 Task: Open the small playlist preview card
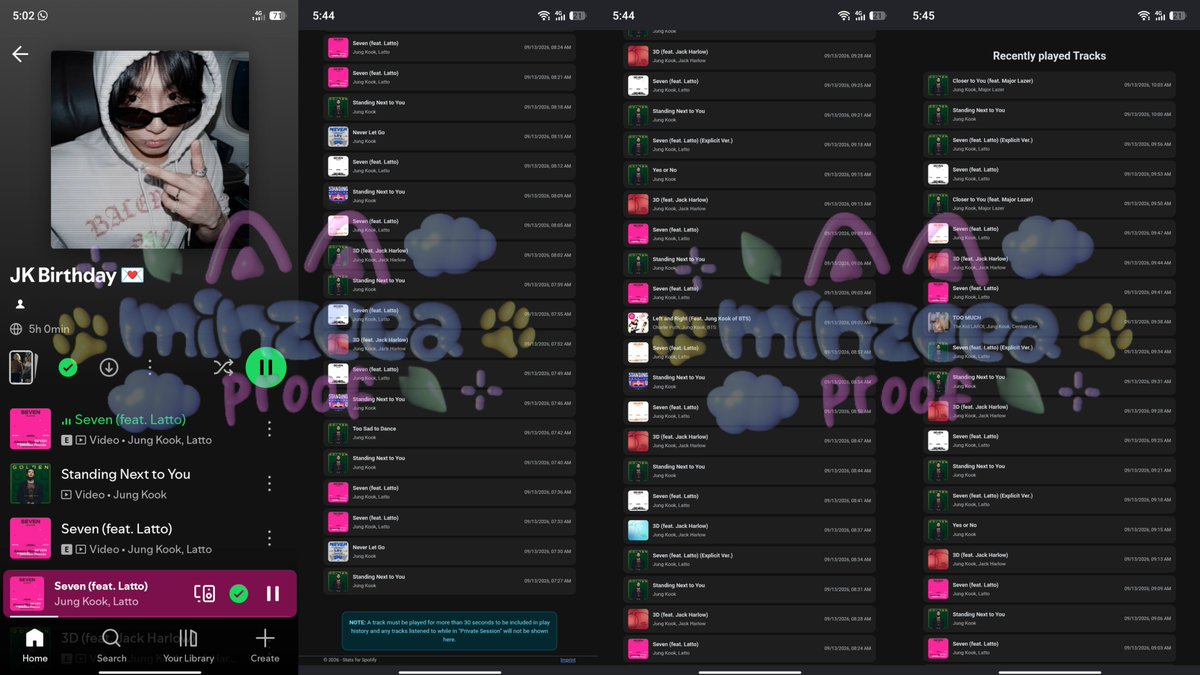pyautogui.click(x=23, y=367)
